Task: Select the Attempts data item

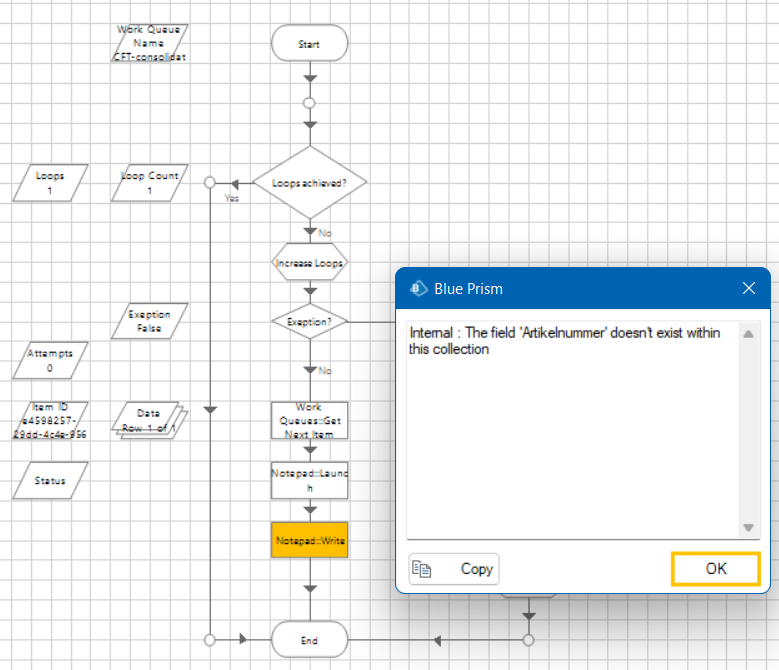Action: tap(50, 361)
